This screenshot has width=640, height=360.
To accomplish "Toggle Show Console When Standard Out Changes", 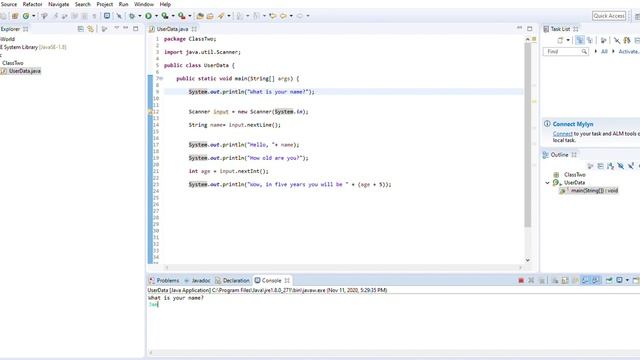I will (585, 280).
